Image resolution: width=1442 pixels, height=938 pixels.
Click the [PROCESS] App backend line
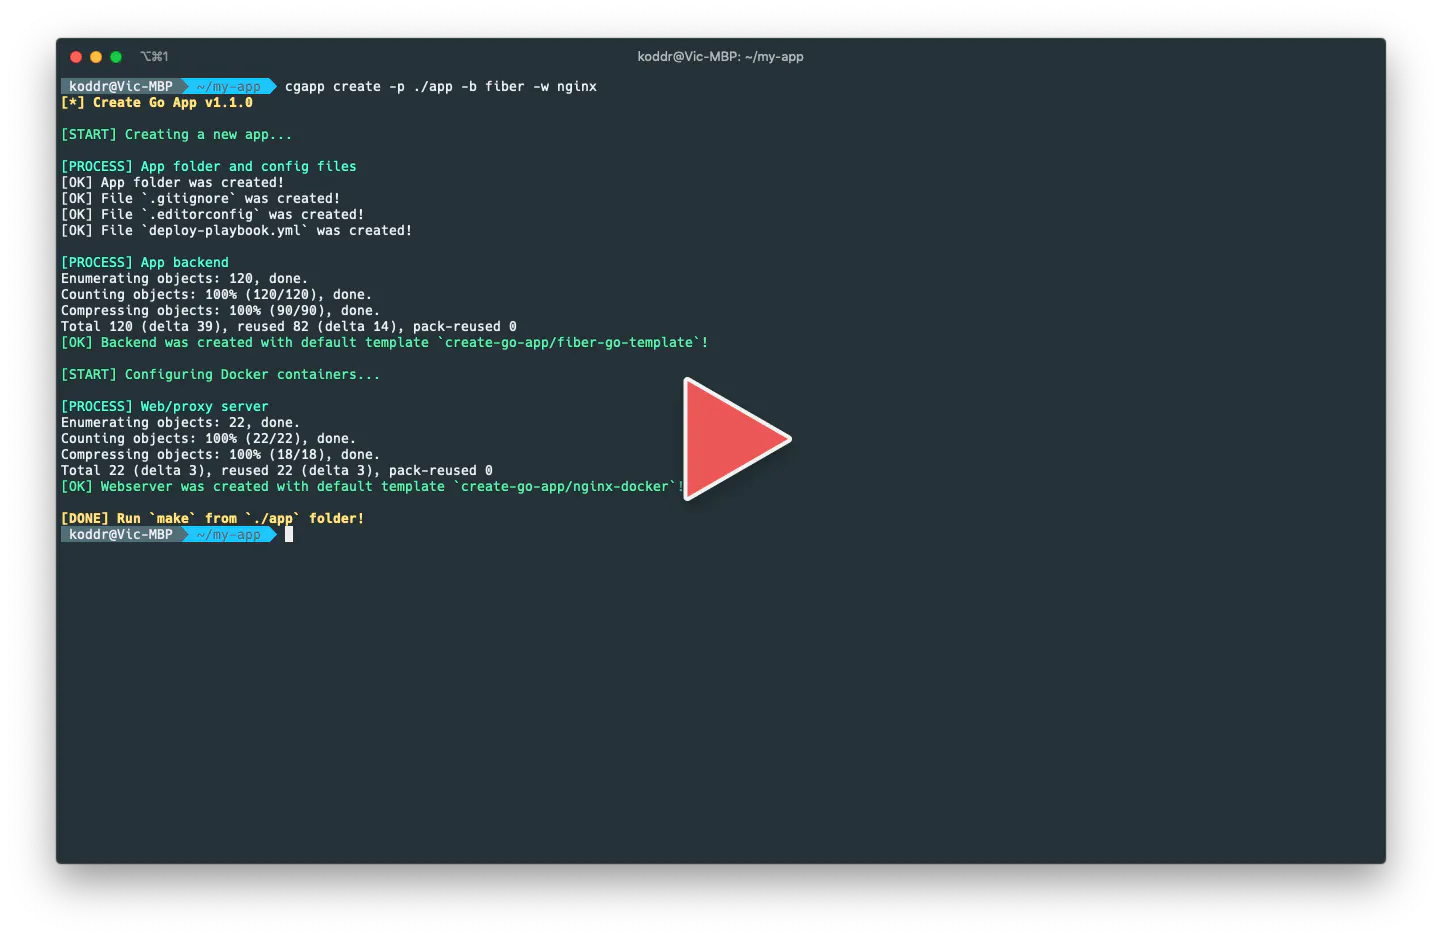[145, 263]
